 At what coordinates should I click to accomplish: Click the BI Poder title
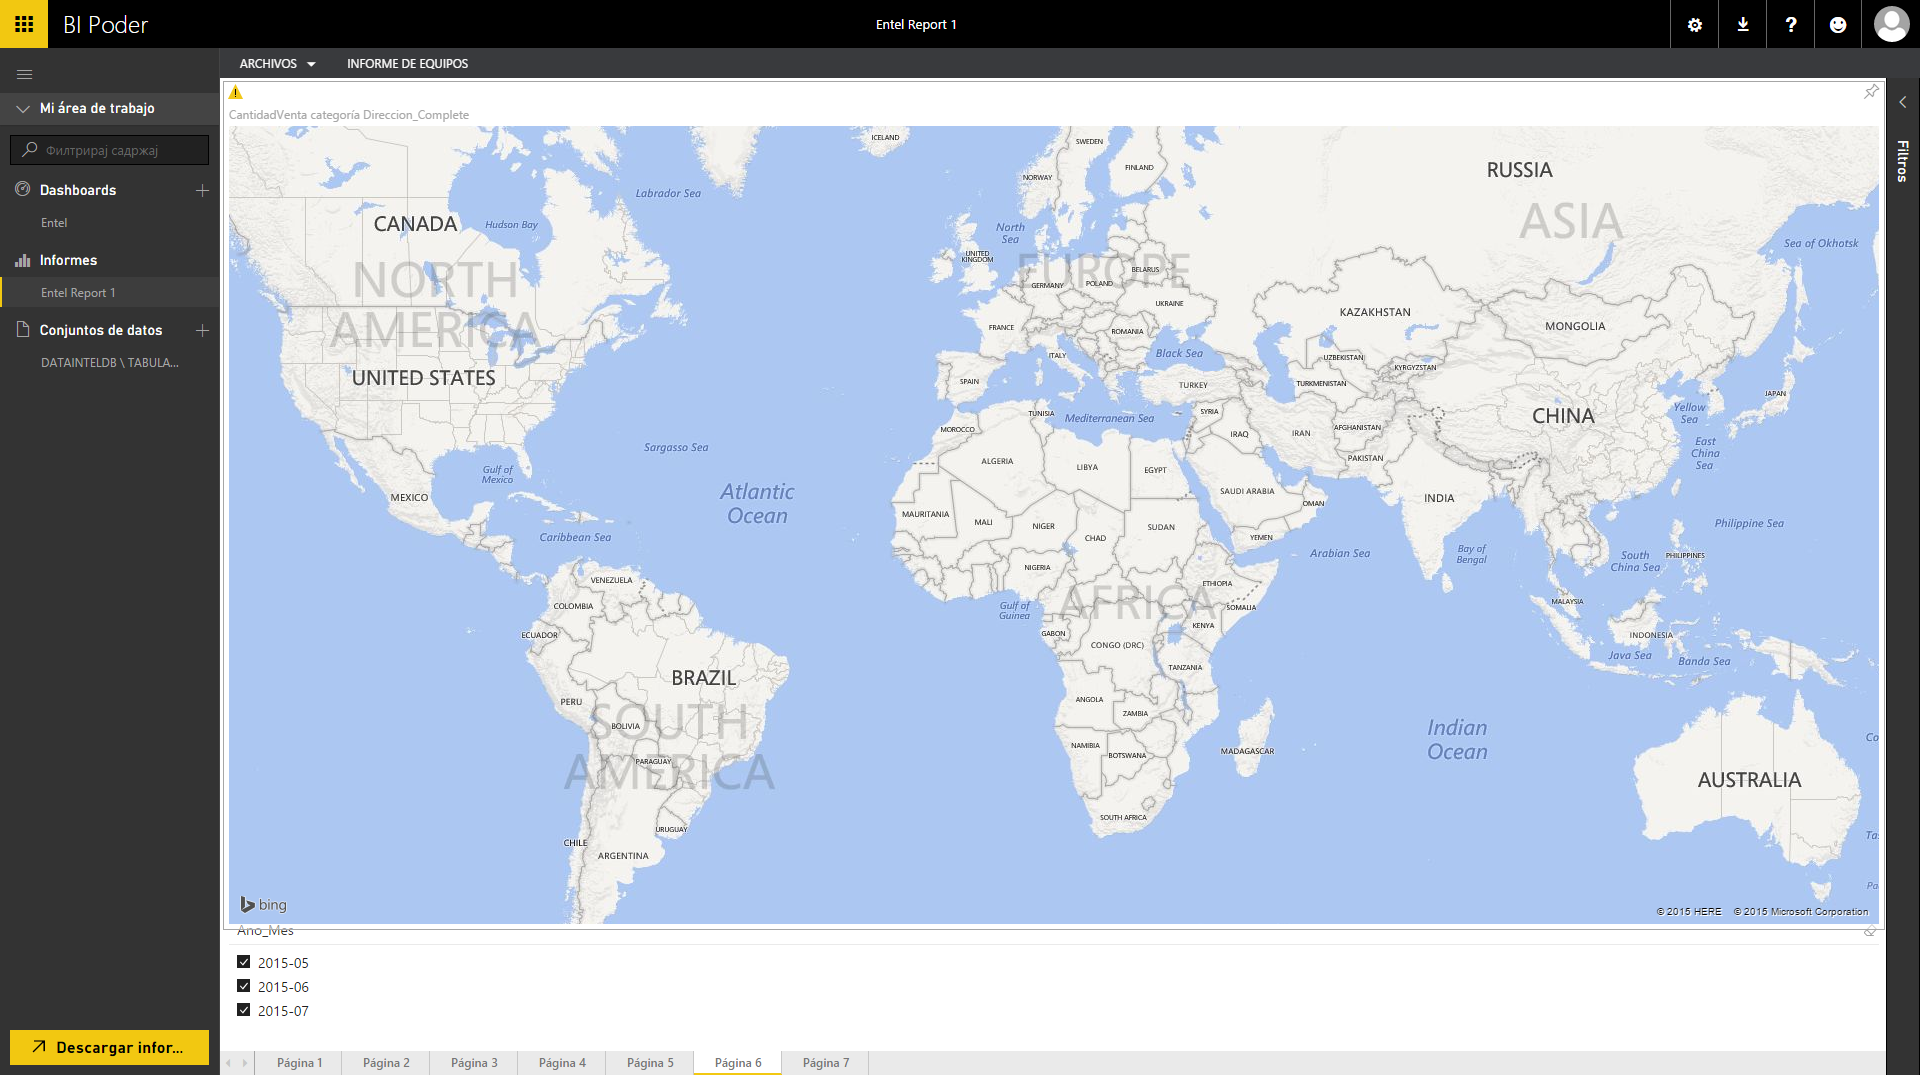(x=105, y=25)
